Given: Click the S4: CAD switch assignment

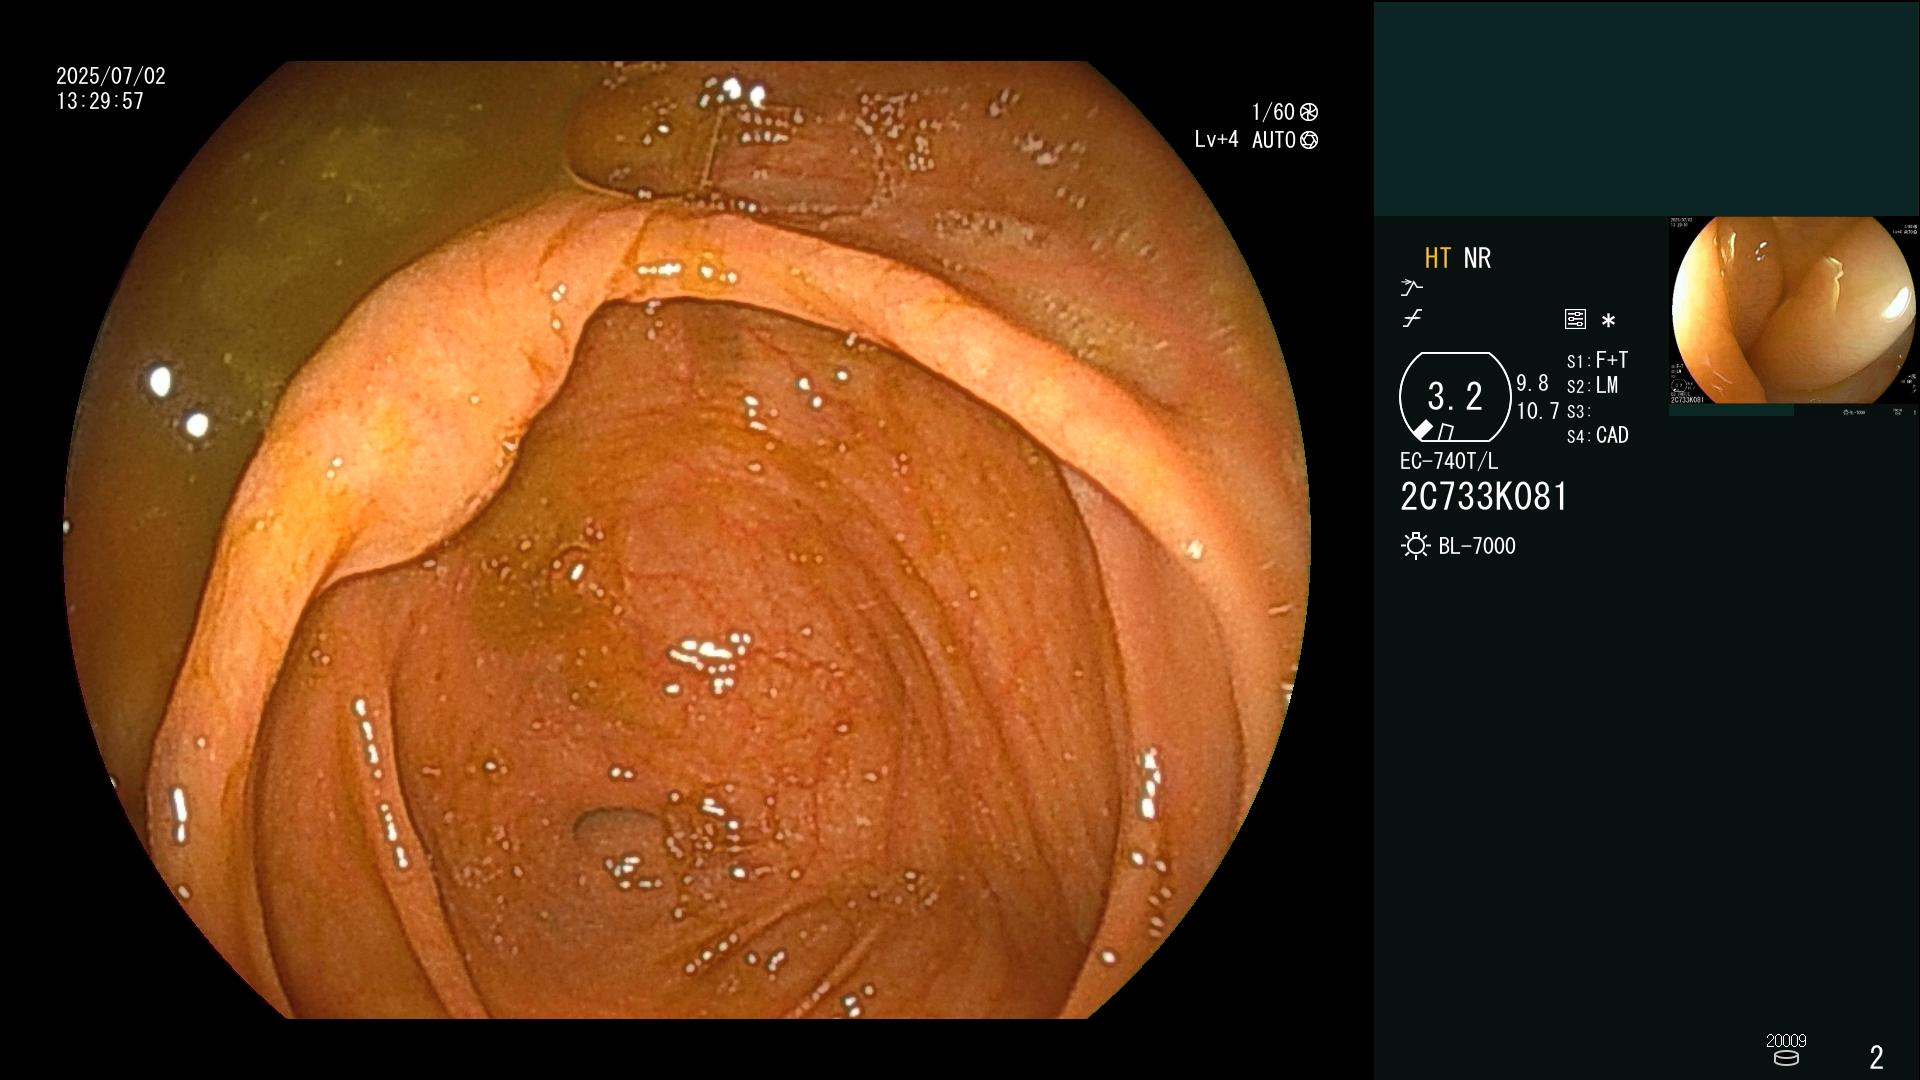Looking at the screenshot, I should 1598,436.
